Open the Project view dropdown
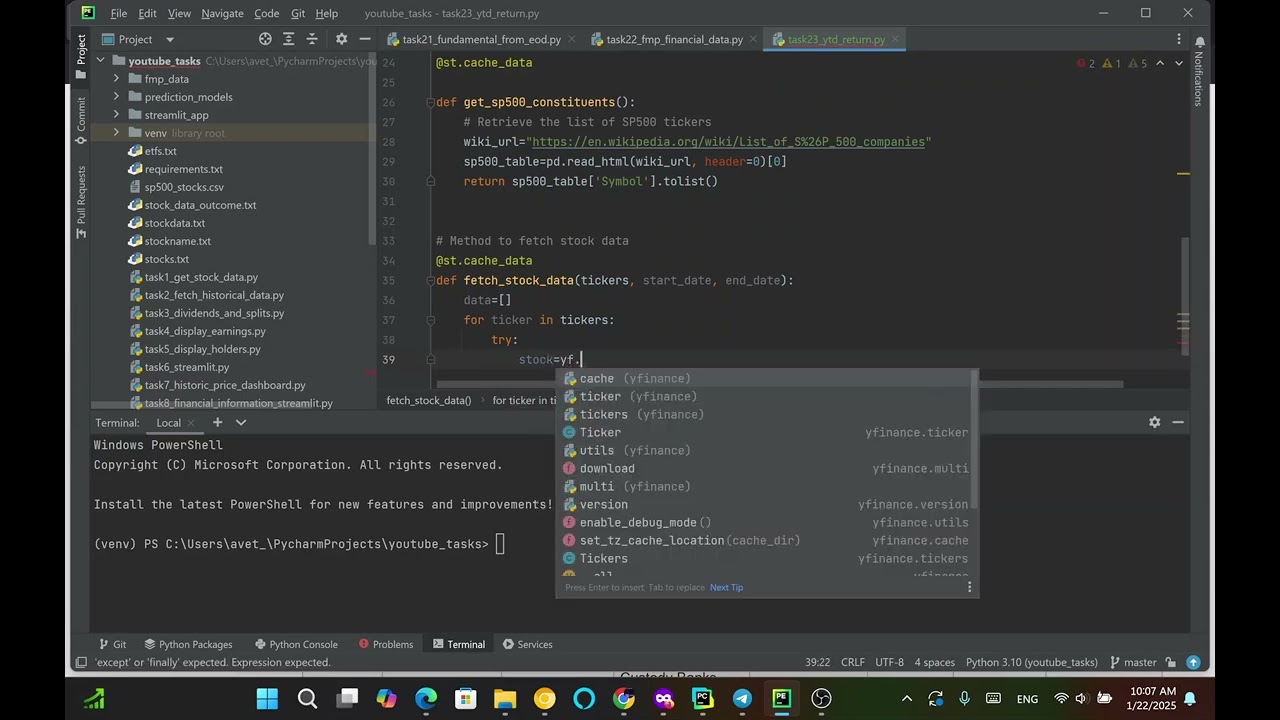The width and height of the screenshot is (1280, 720). pos(169,39)
